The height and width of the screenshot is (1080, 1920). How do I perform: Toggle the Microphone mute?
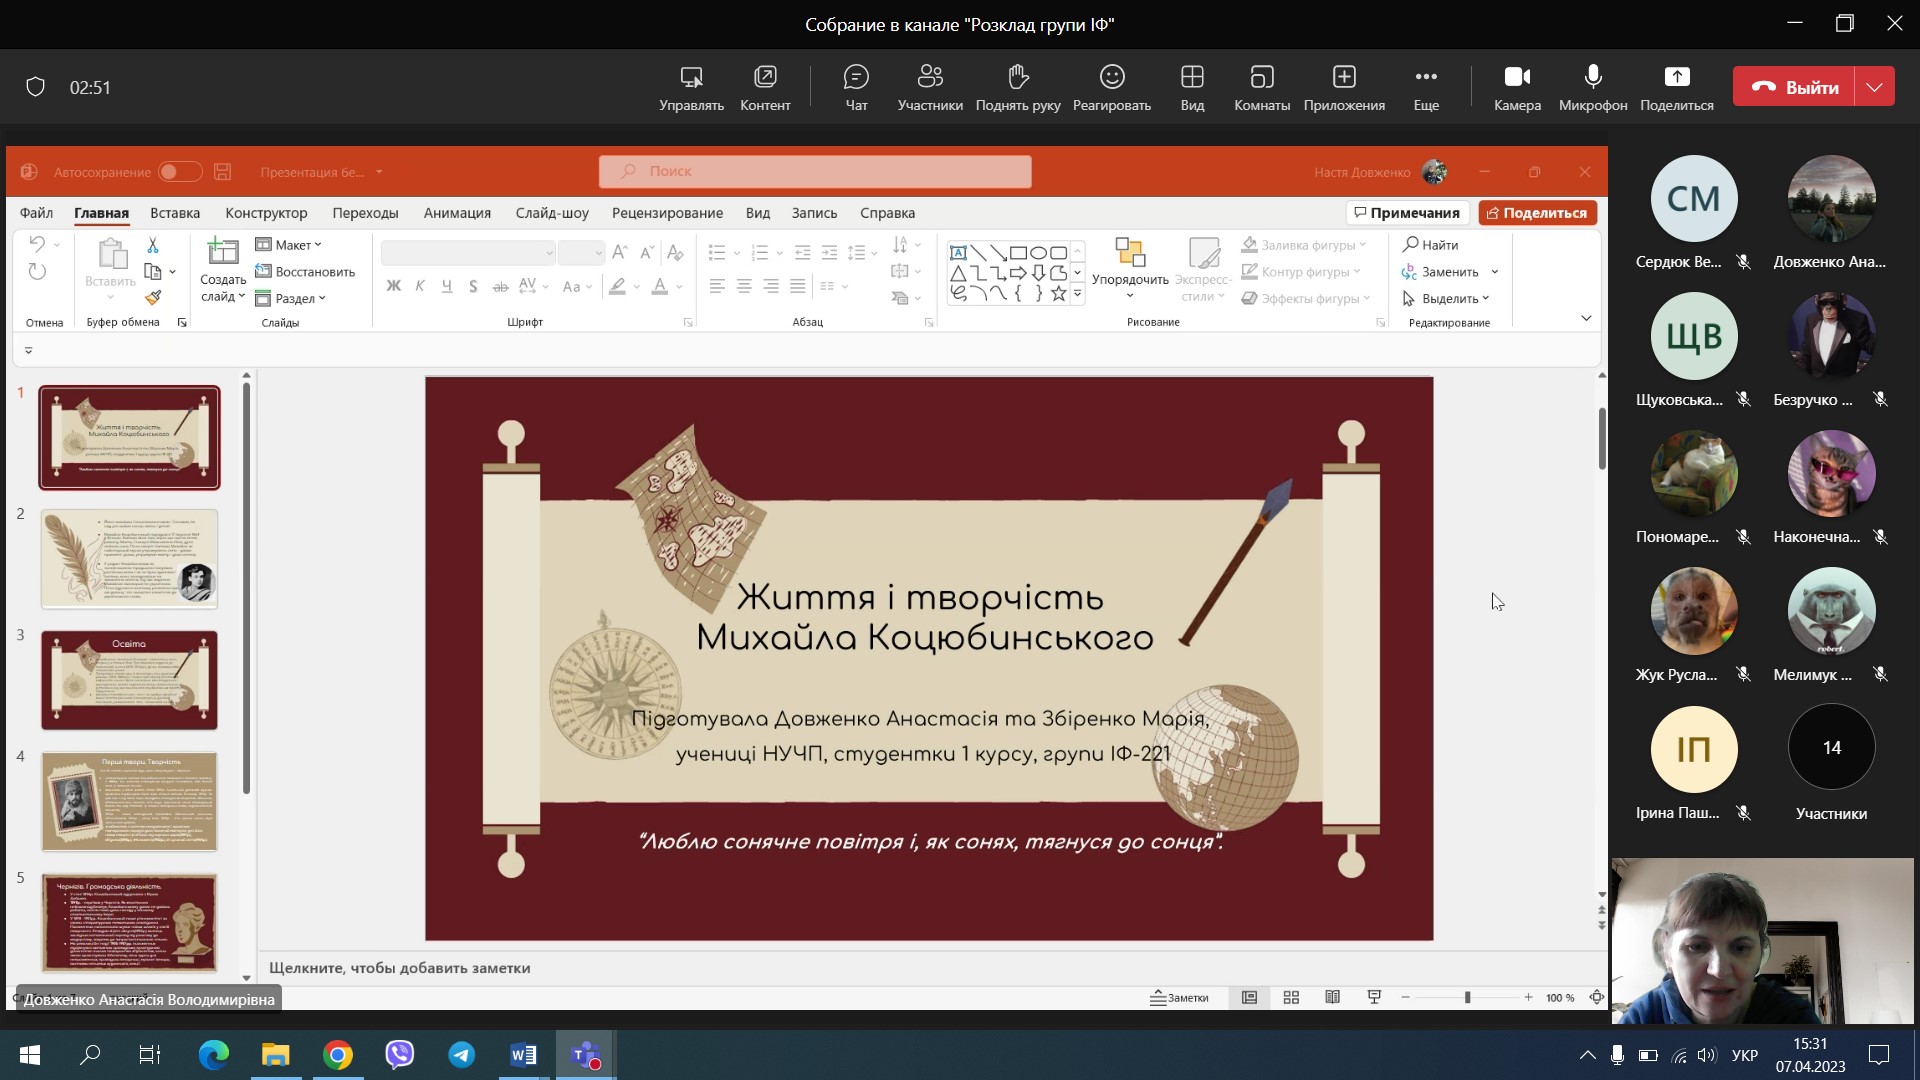pos(1592,77)
